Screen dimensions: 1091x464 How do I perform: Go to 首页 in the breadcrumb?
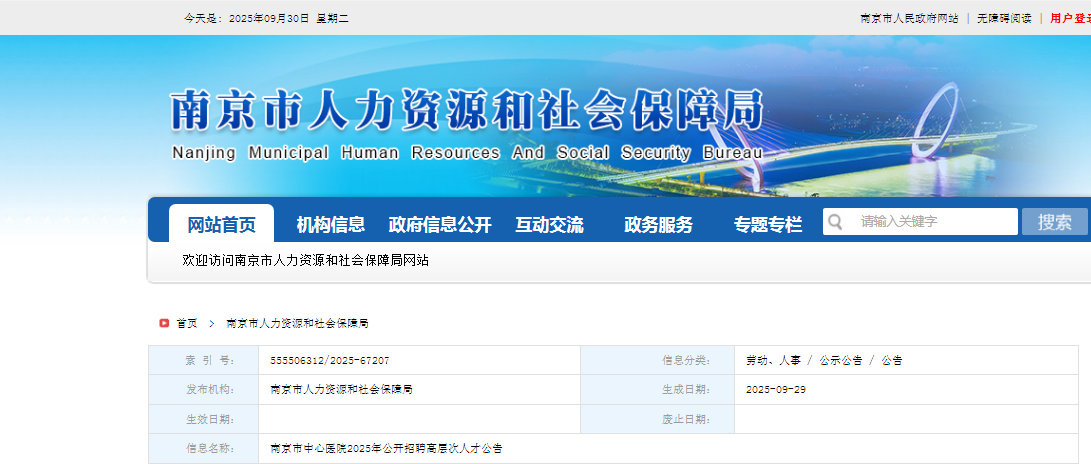(187, 323)
